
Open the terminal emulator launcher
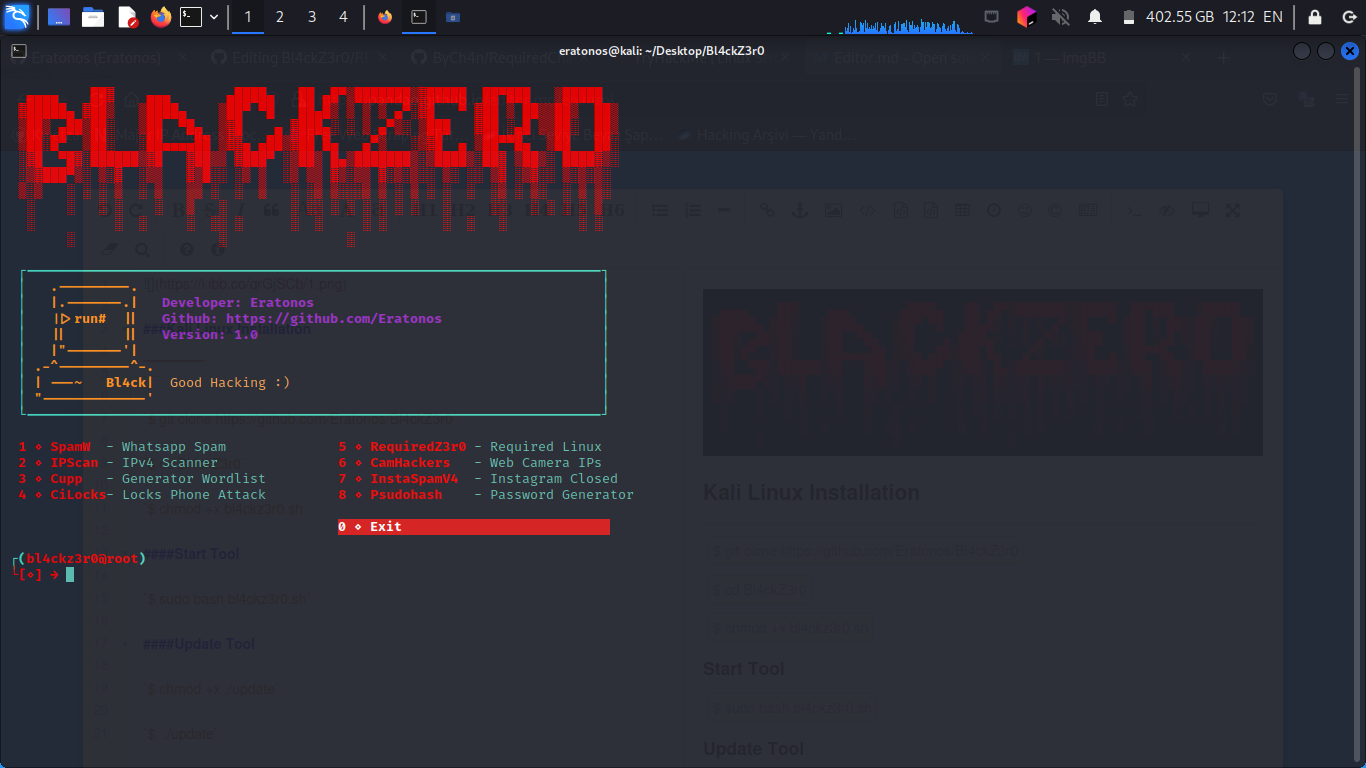tap(191, 17)
